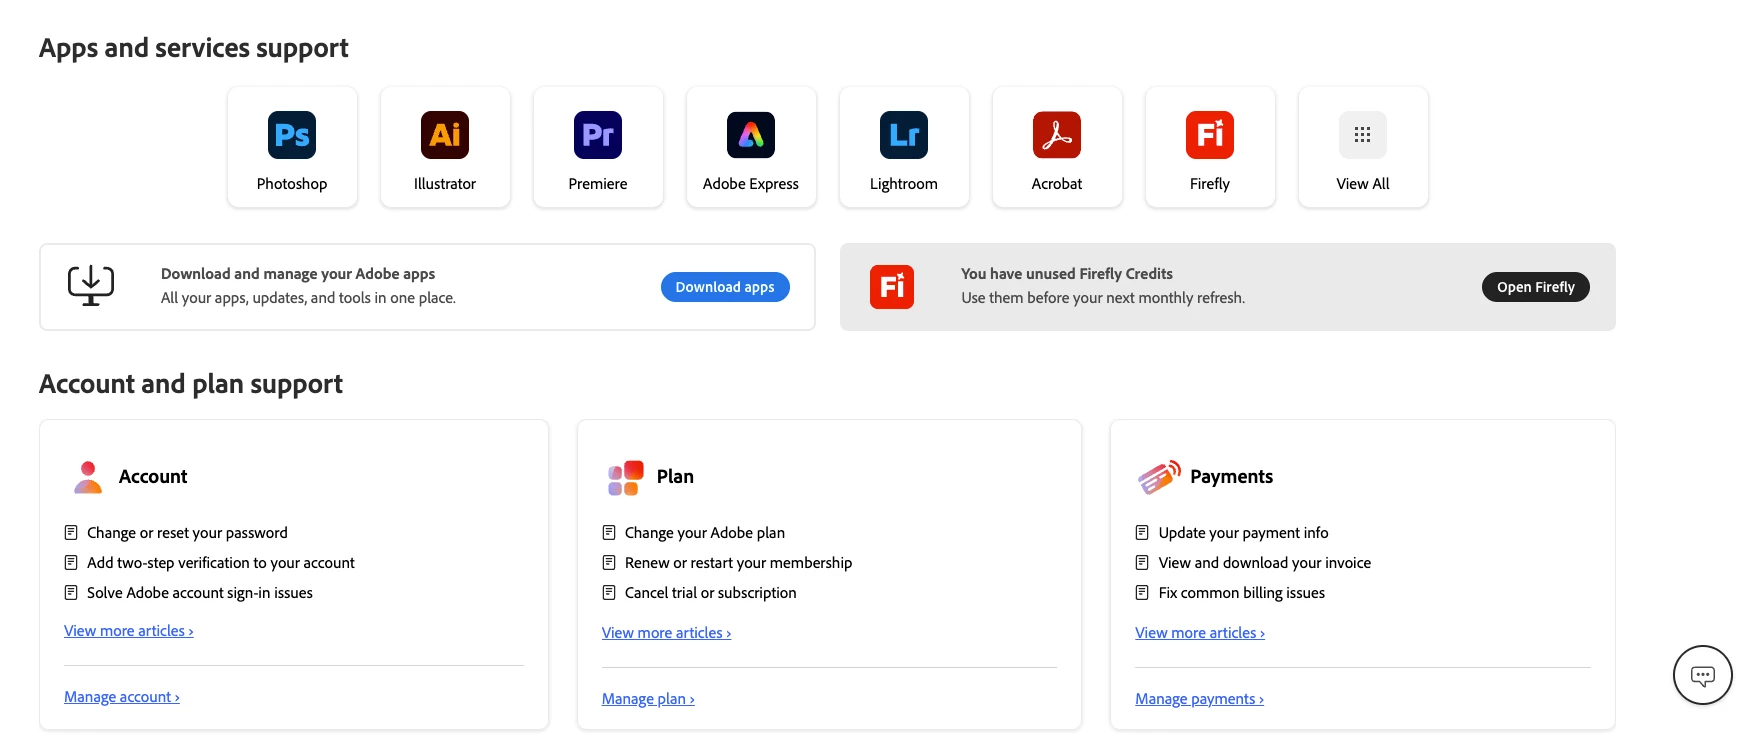Click document icon beside Update your payment info
Image resolution: width=1754 pixels, height=751 pixels.
coord(1142,533)
